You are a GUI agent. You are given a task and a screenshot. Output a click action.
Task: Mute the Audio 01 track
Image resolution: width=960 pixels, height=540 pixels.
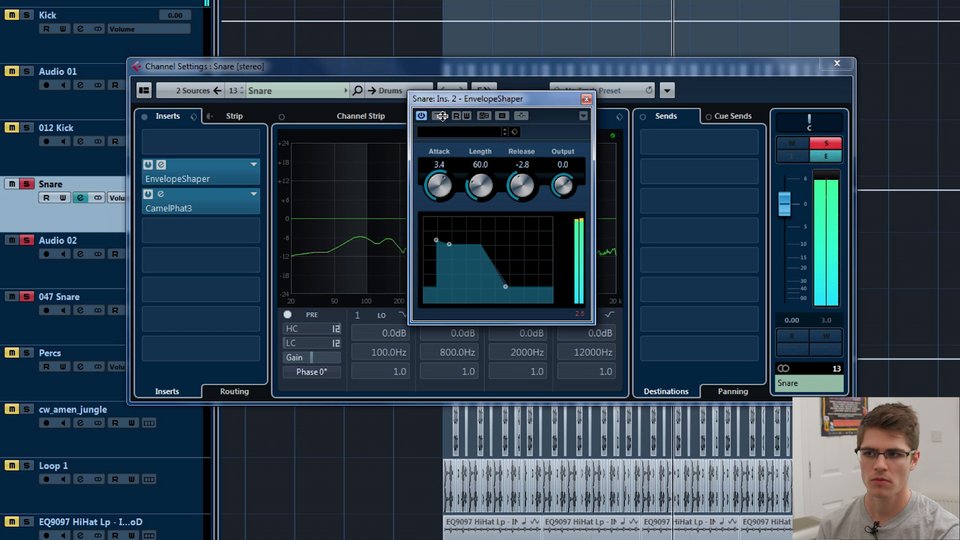[12, 71]
